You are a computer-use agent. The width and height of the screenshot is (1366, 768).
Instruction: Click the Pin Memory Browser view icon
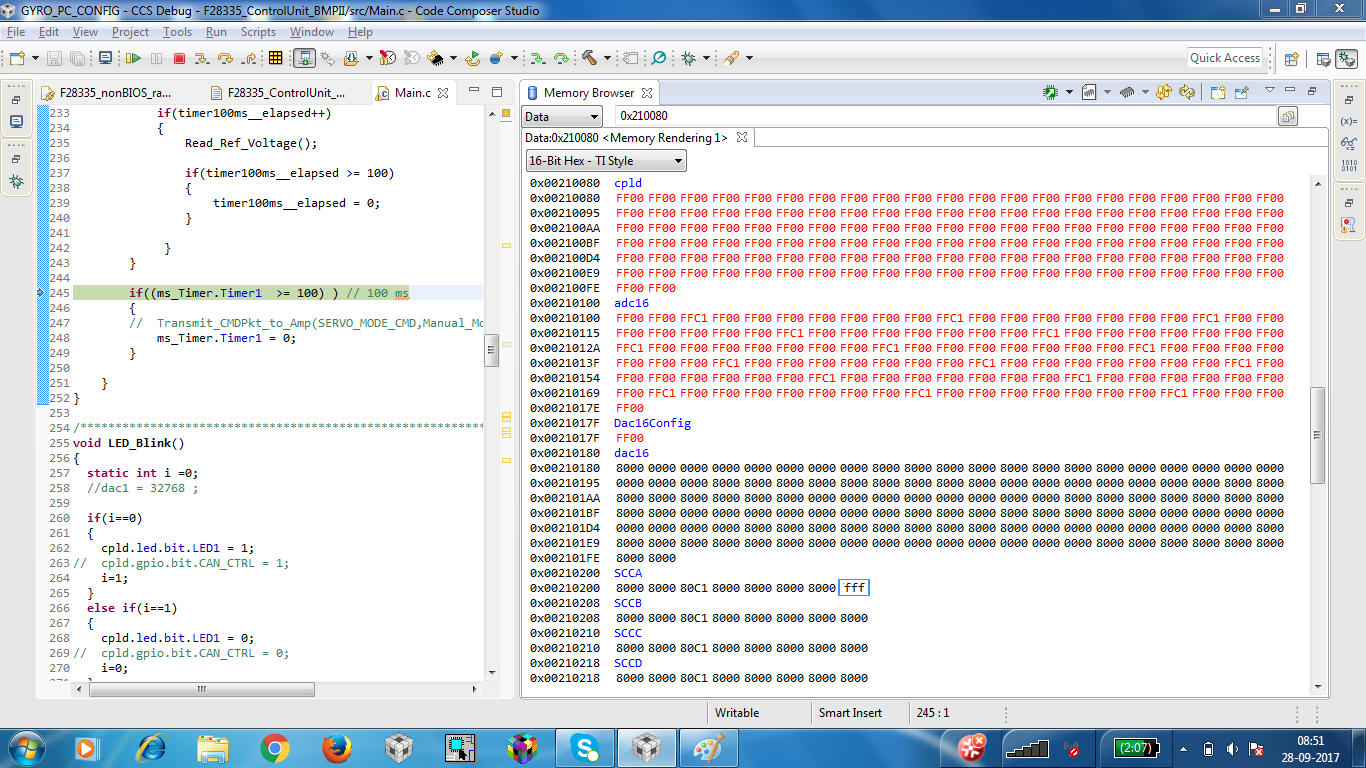pyautogui.click(x=1241, y=92)
